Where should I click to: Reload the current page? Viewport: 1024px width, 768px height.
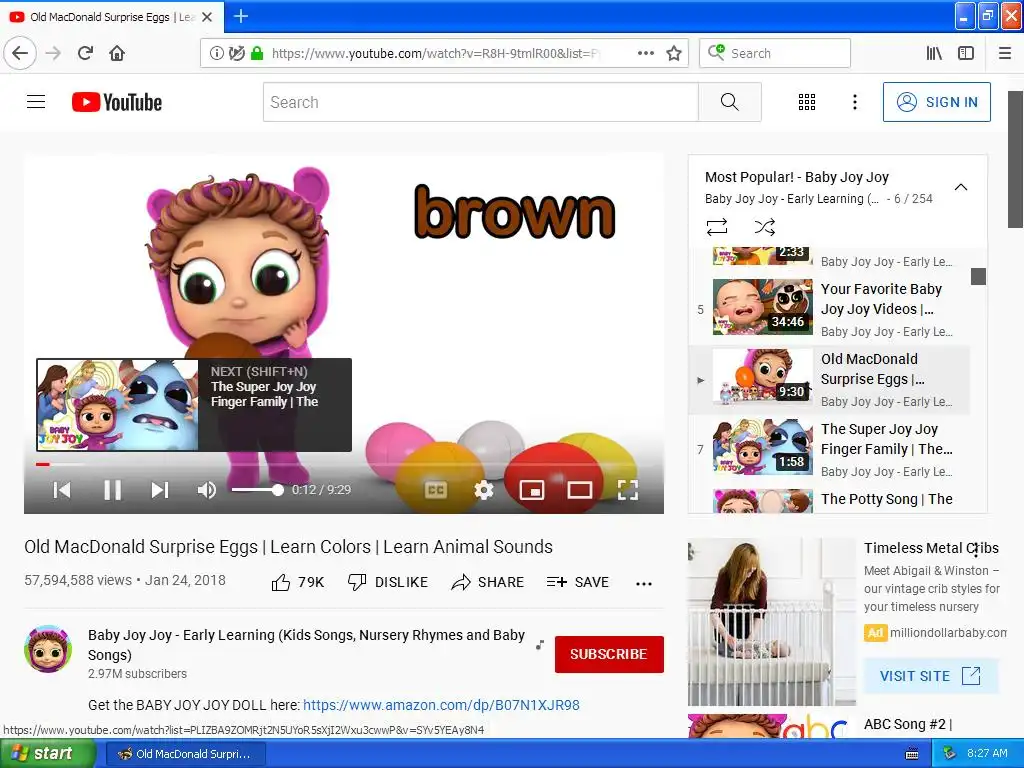(x=85, y=53)
